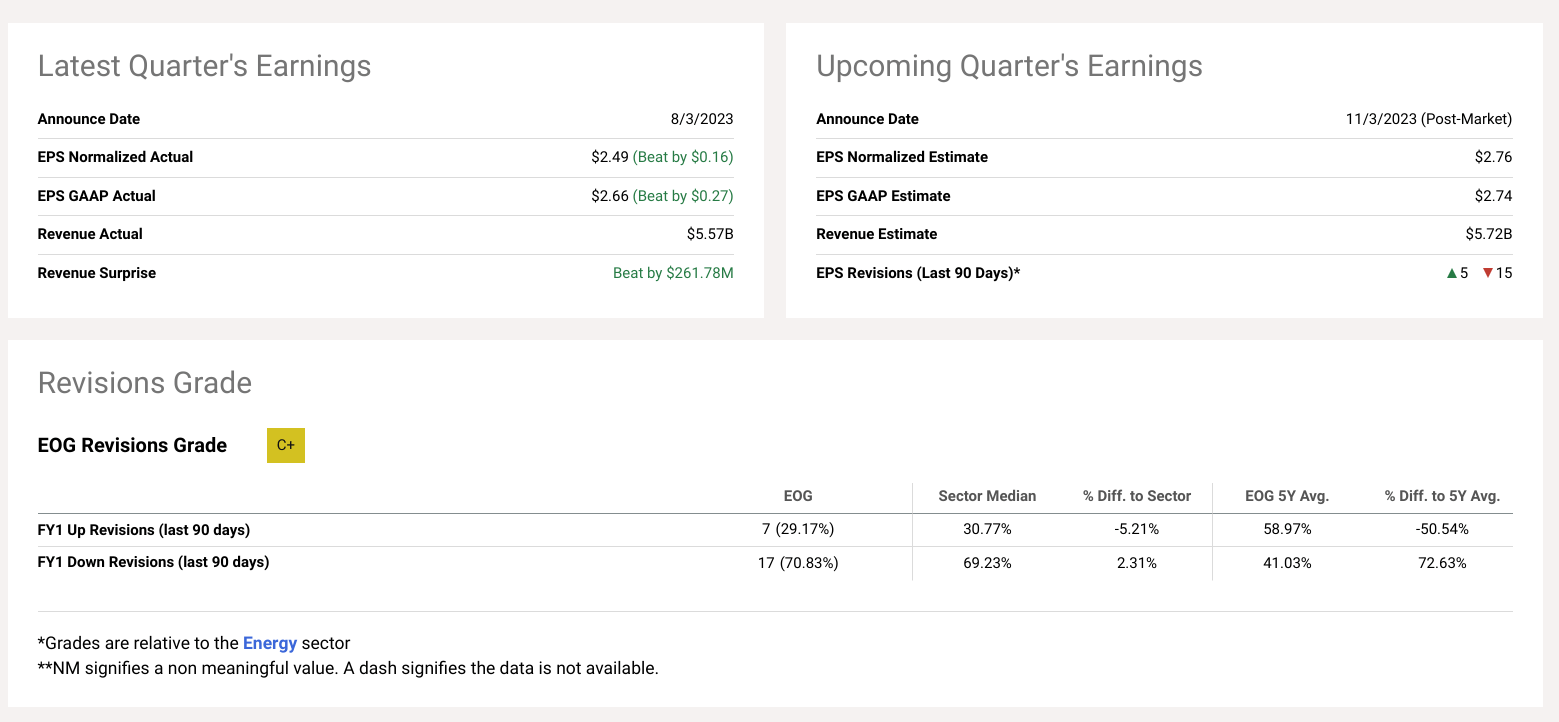Click the % Diff. to 5Y Avg. header

point(1442,496)
